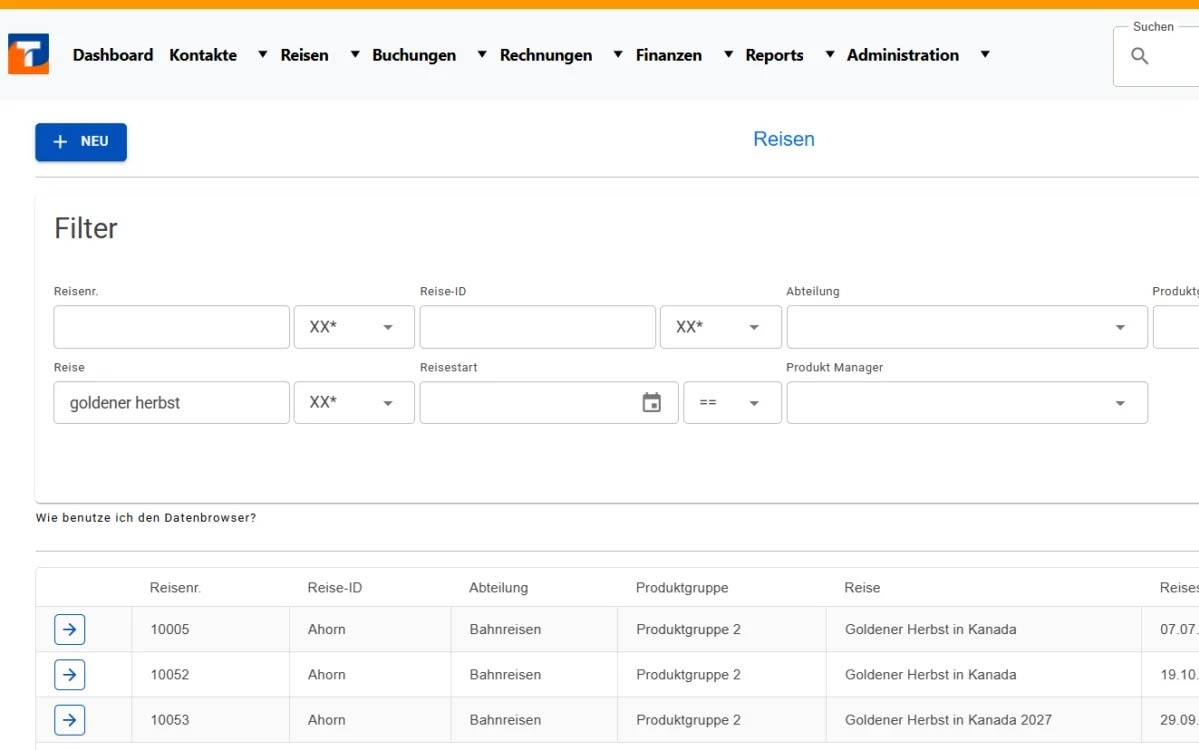Open the Dashboard menu item
The image size is (1199, 750).
(x=113, y=55)
